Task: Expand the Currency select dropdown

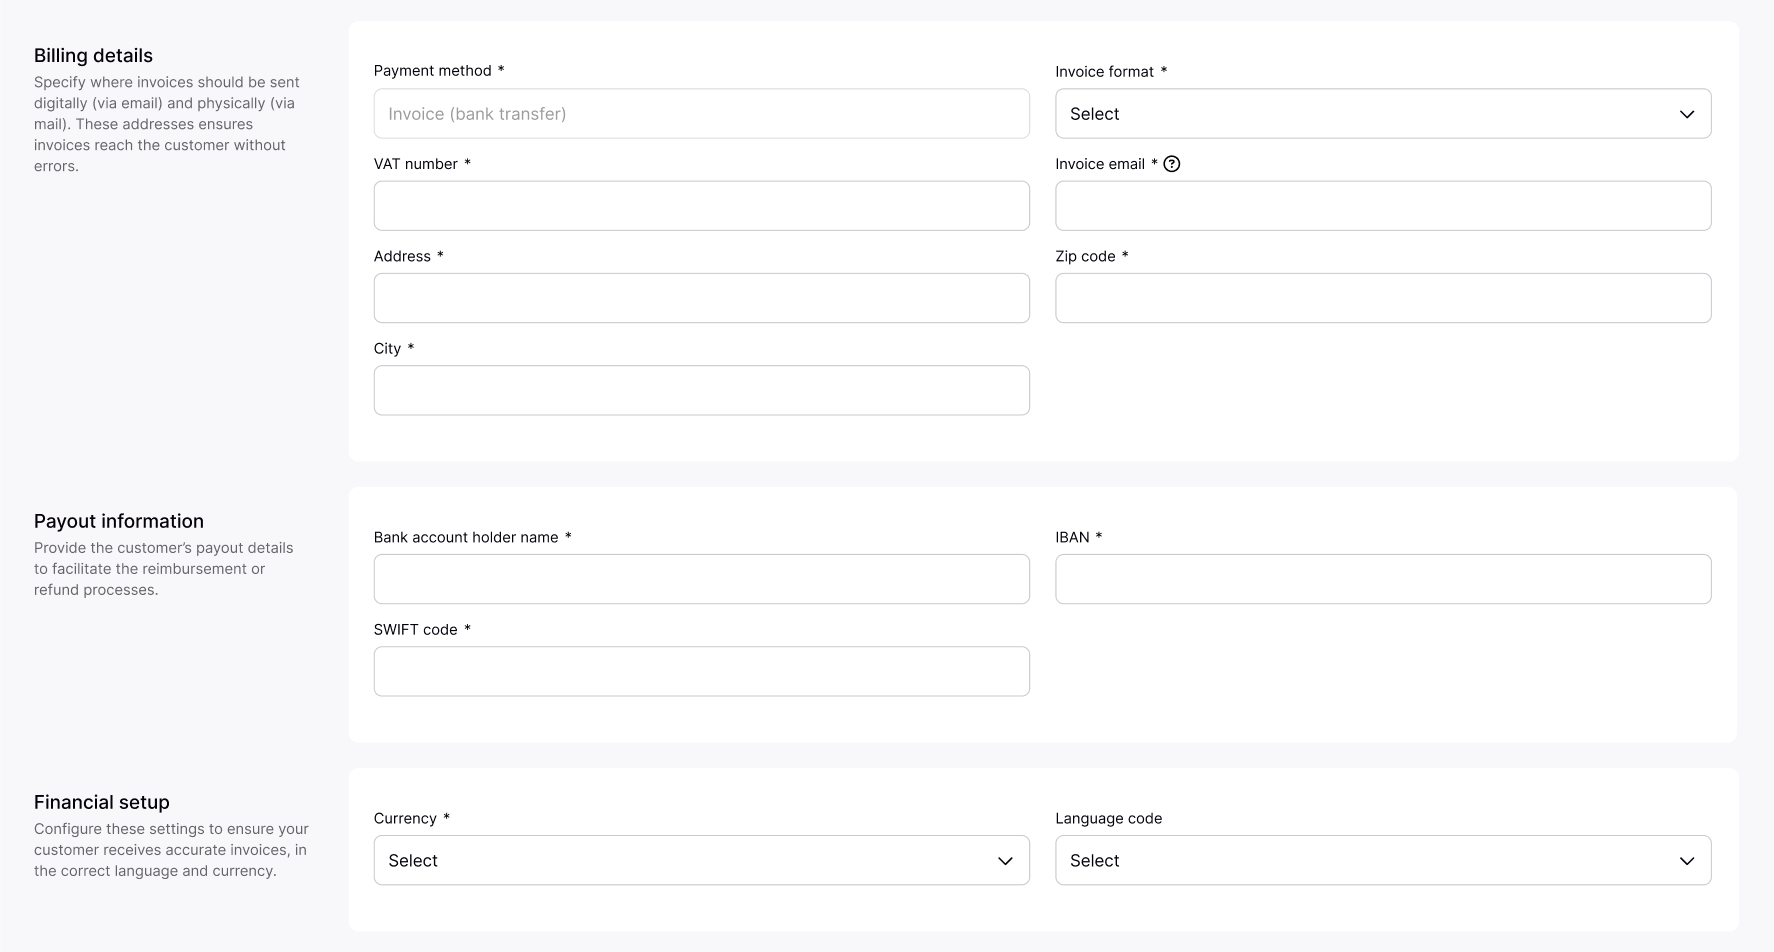Action: coord(700,861)
